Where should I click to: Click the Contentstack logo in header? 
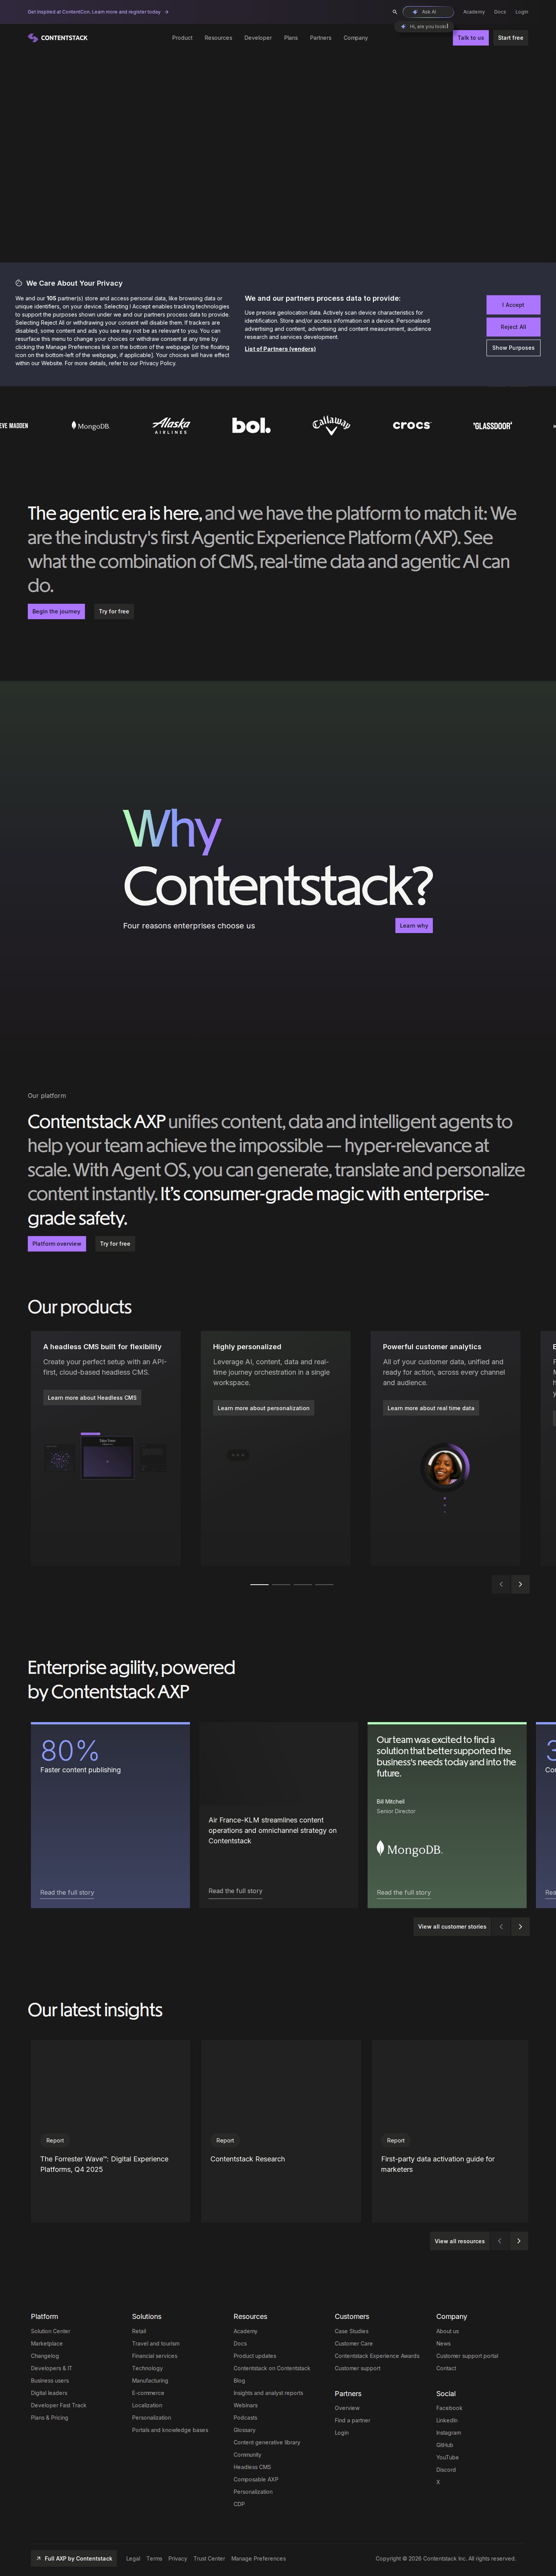(x=58, y=38)
